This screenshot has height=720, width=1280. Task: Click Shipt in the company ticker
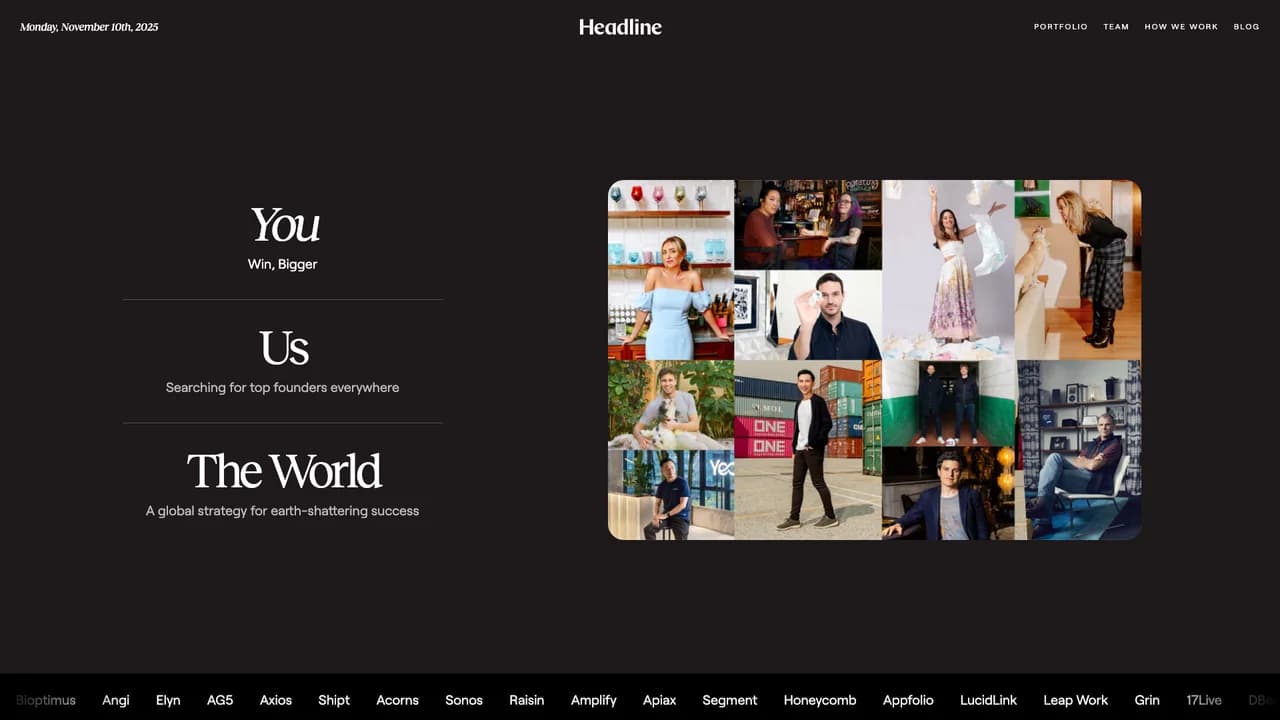334,700
